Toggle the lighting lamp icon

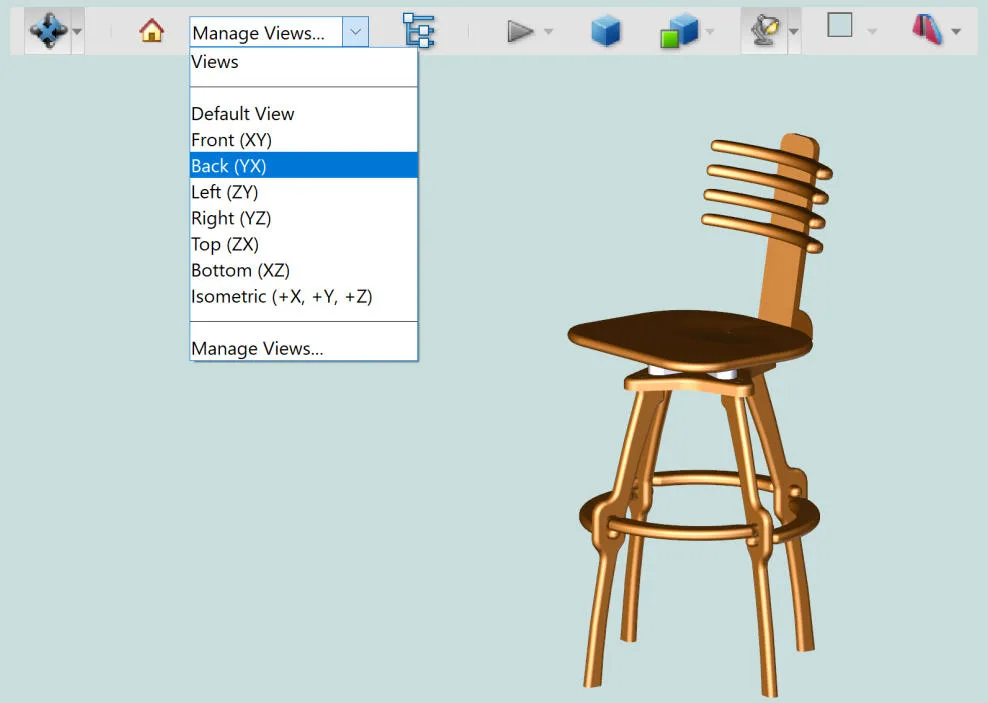pos(764,30)
